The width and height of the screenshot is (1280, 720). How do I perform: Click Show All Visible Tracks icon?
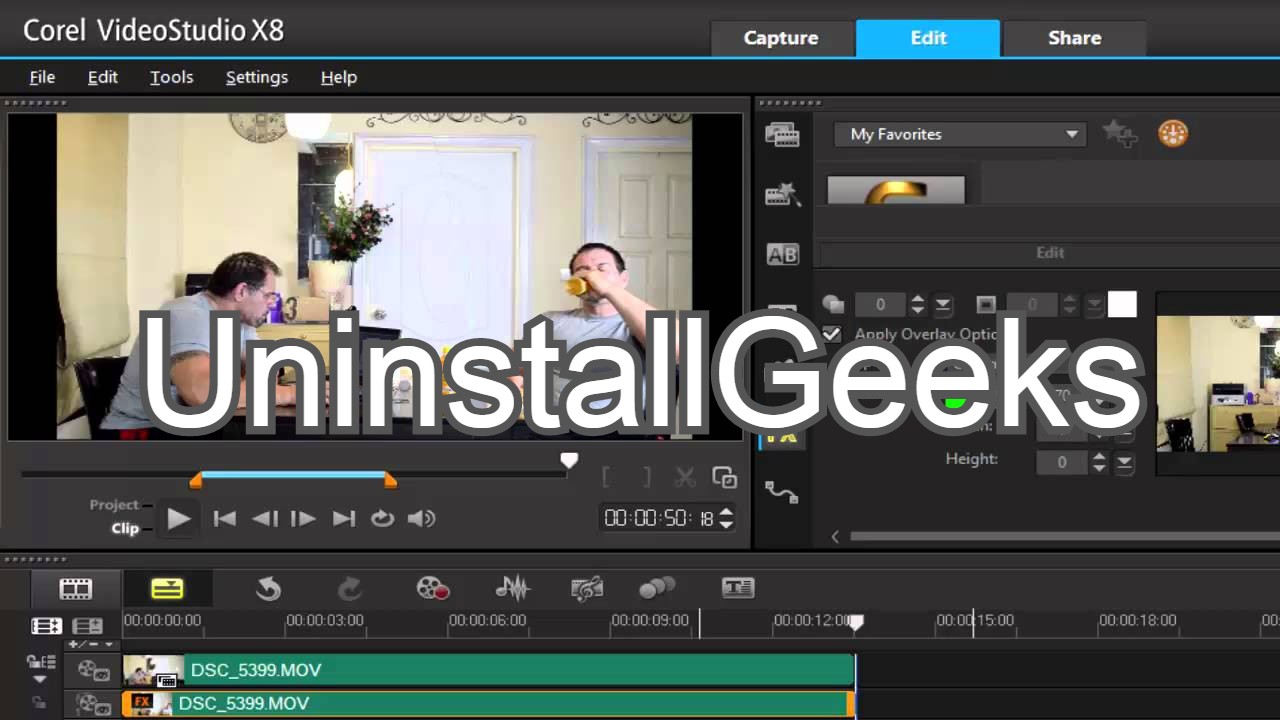click(x=46, y=627)
